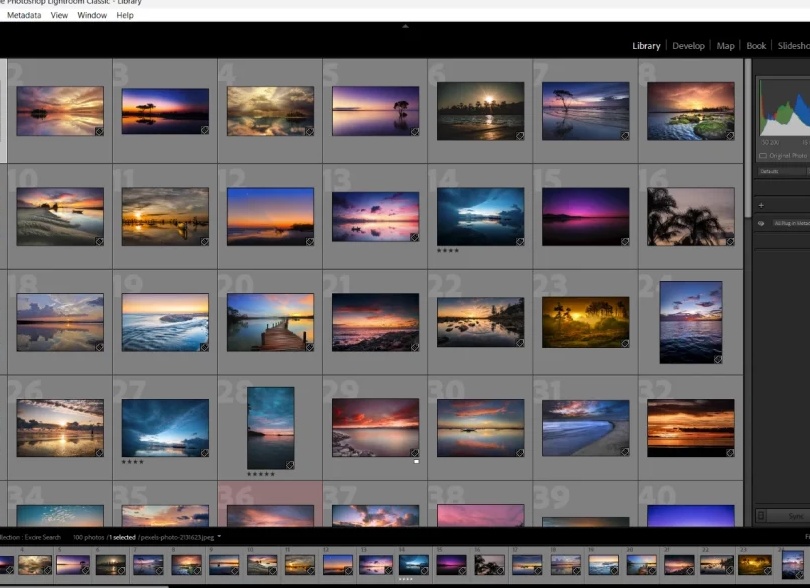Click the metadata badge on grid photo 21

(415, 347)
